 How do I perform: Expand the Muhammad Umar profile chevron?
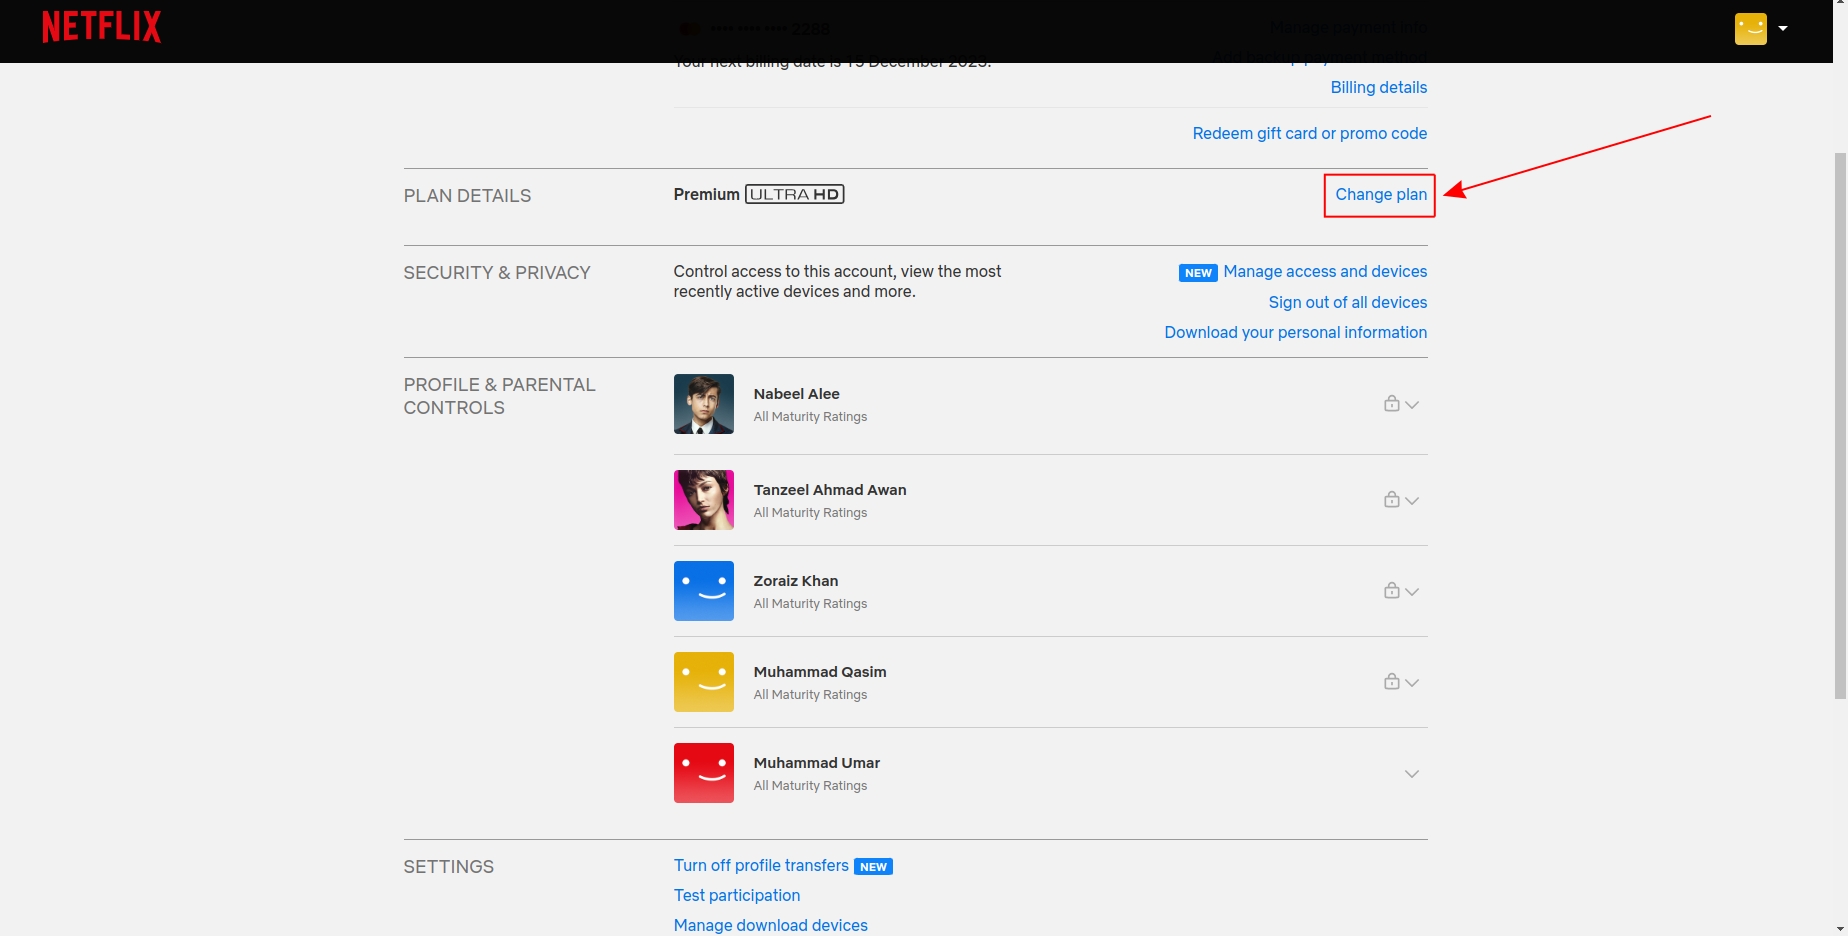pyautogui.click(x=1412, y=774)
